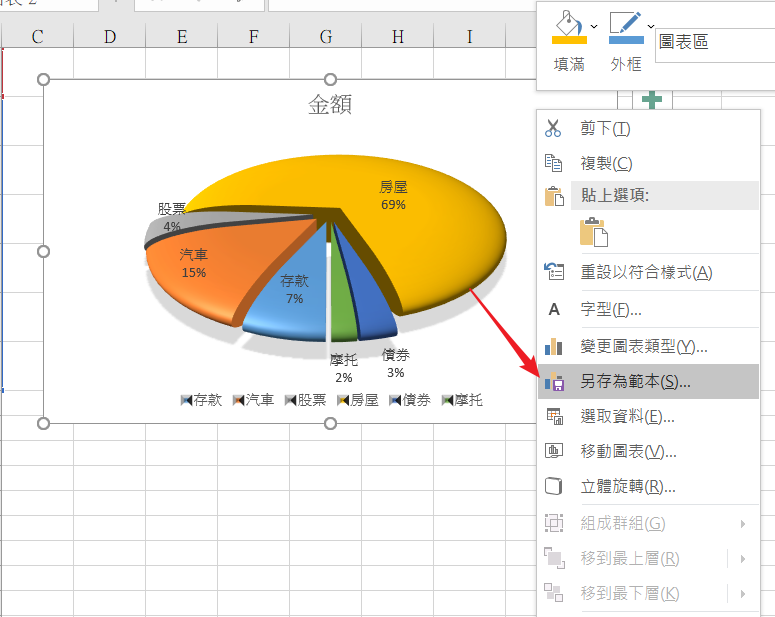Click the select data icon beside 選取資料
Viewport: 775px width, 617px height.
(x=554, y=416)
